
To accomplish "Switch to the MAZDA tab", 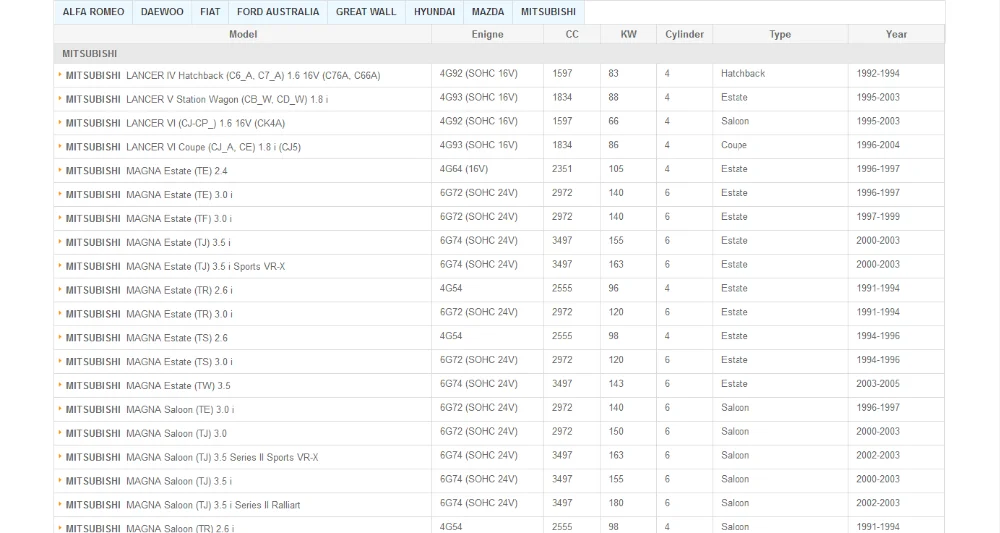I will [488, 12].
